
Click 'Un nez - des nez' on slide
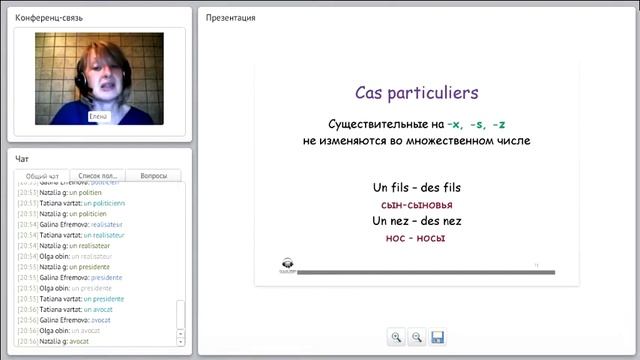point(417,221)
